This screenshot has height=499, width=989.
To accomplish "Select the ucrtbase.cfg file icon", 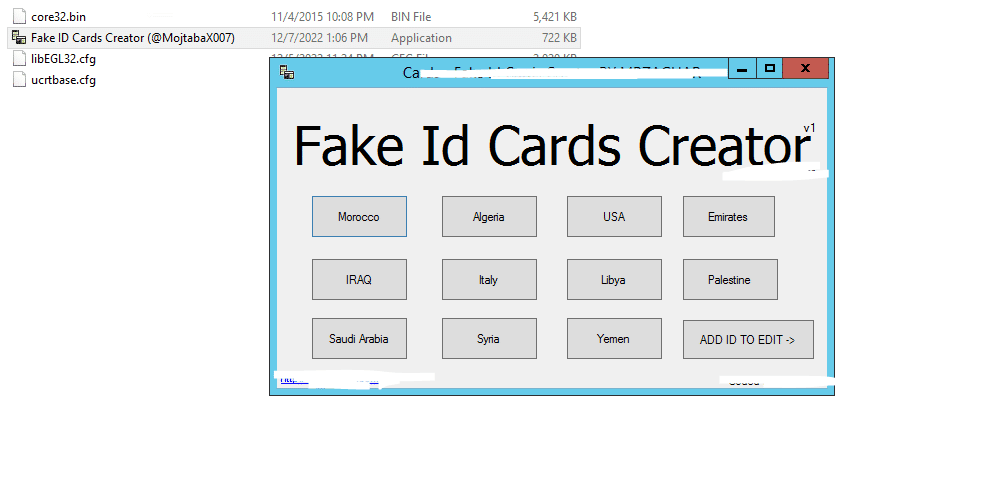I will pyautogui.click(x=19, y=80).
